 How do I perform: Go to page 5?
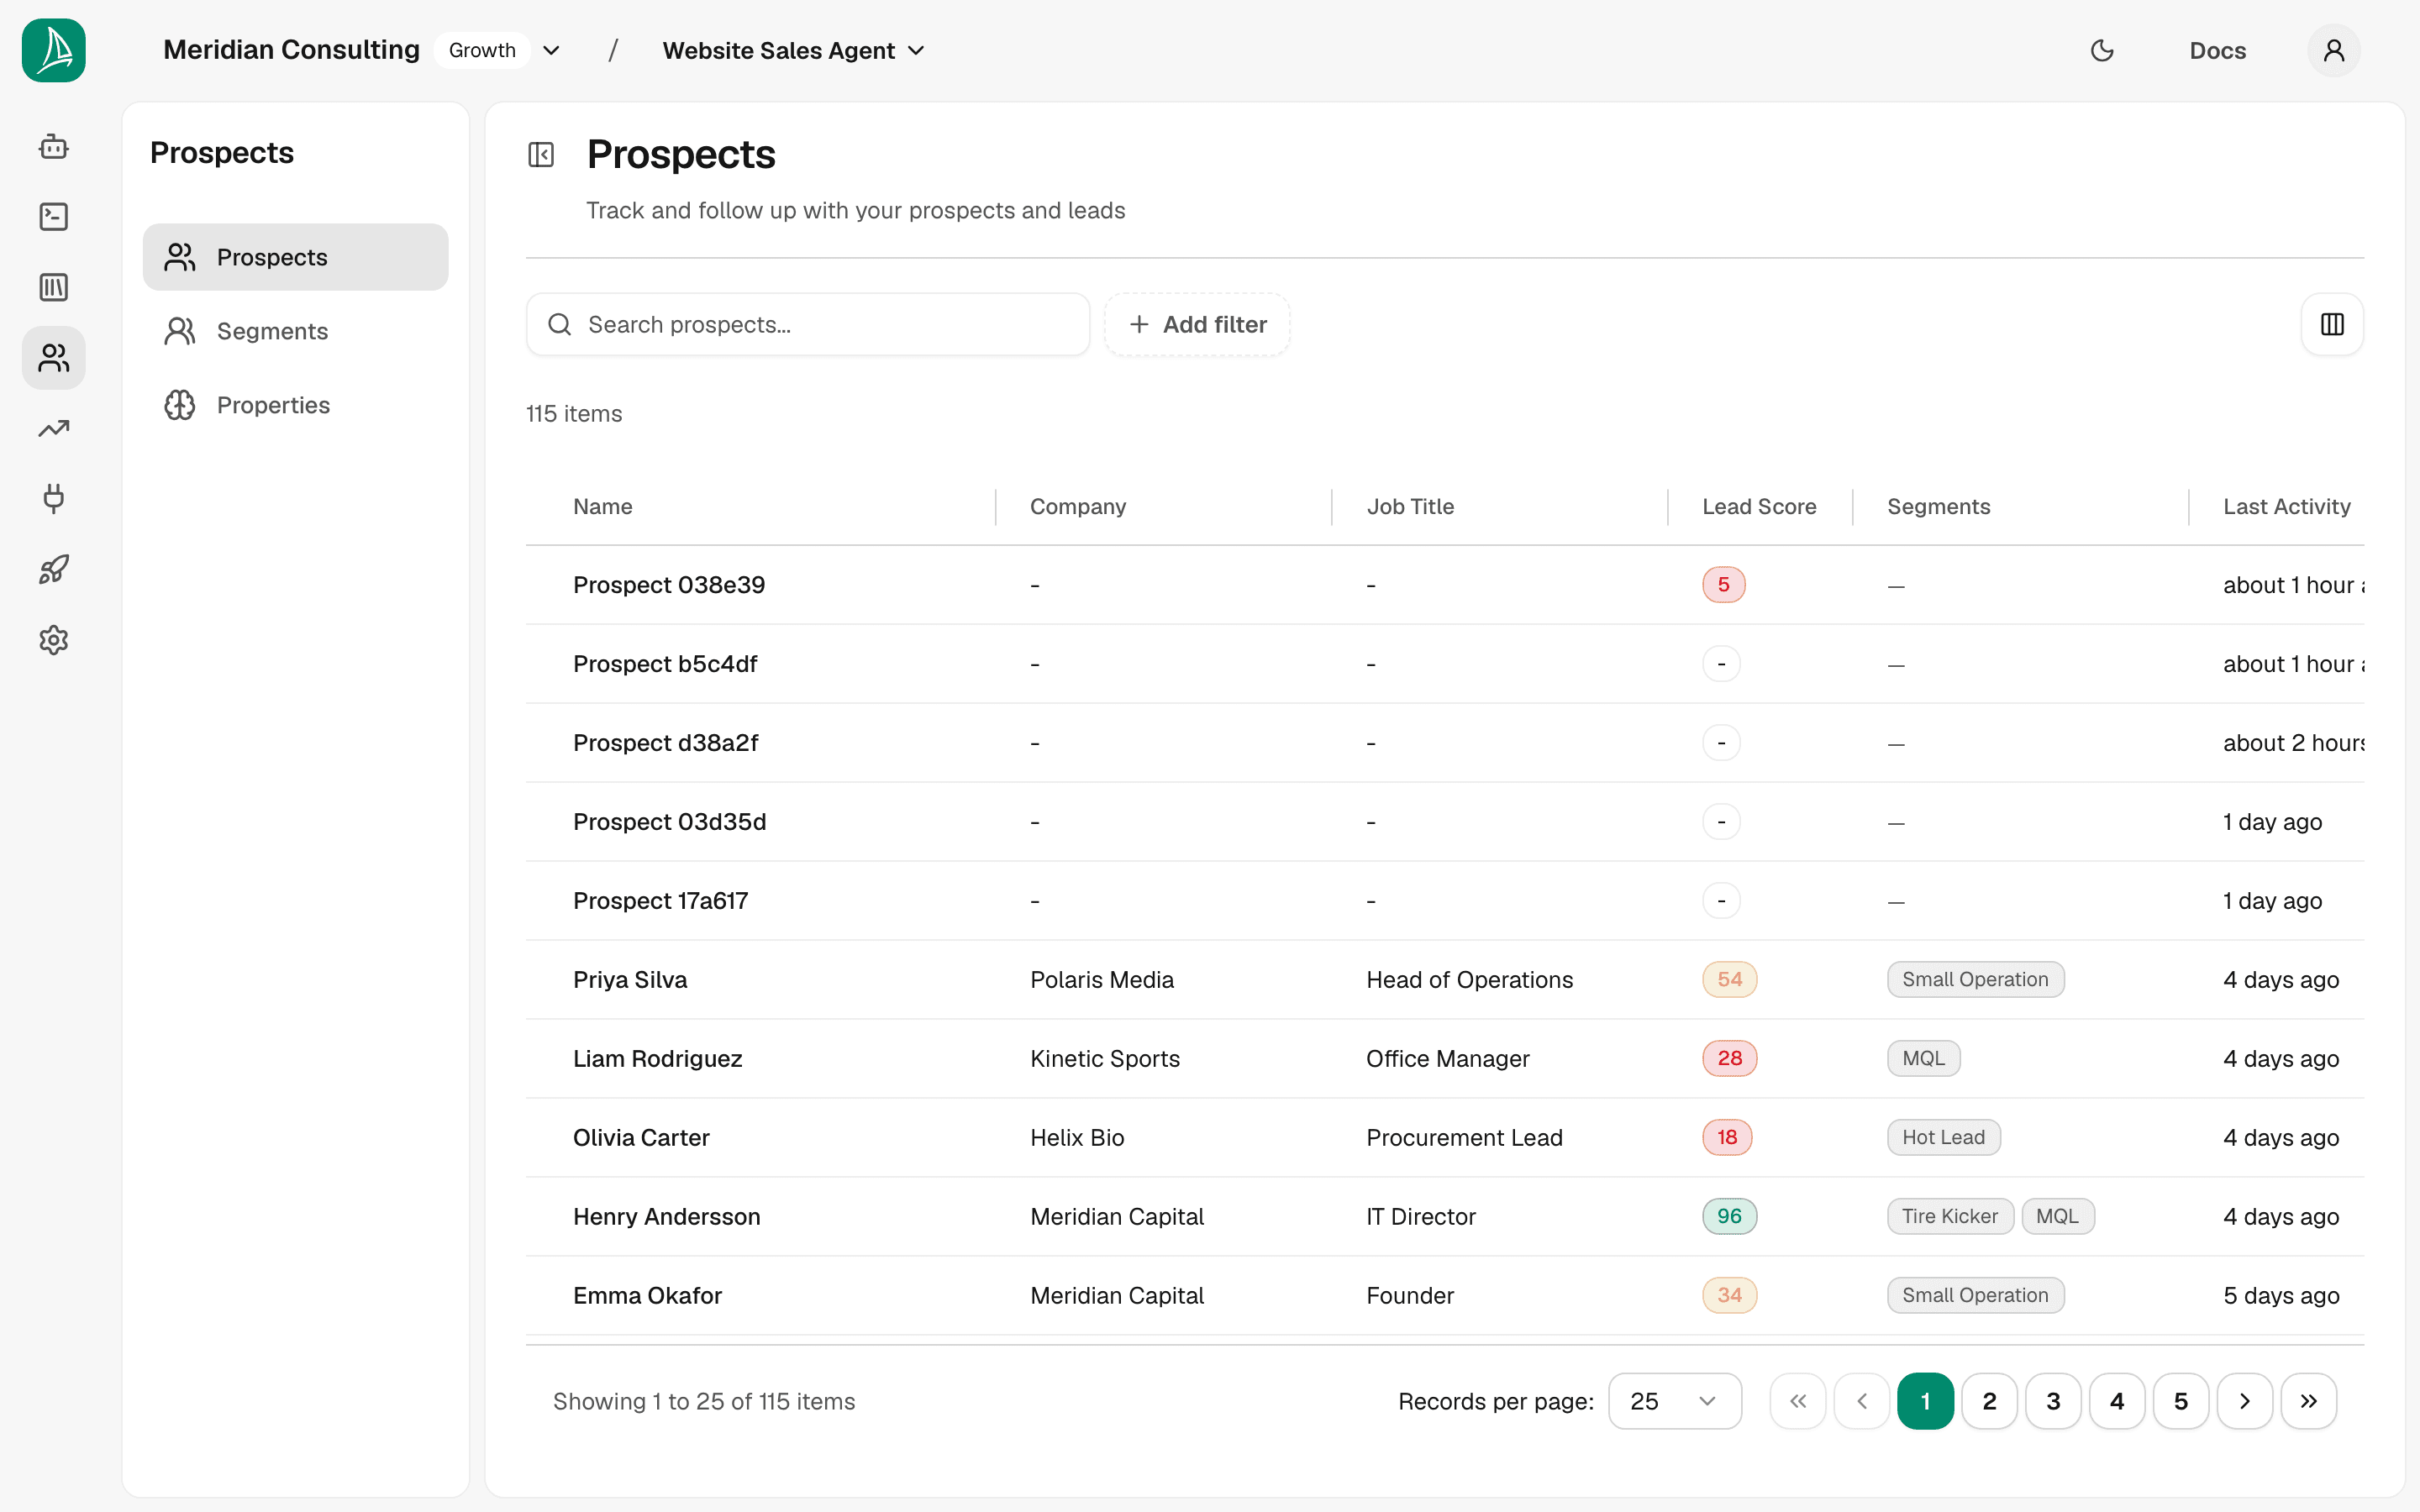coord(2181,1401)
